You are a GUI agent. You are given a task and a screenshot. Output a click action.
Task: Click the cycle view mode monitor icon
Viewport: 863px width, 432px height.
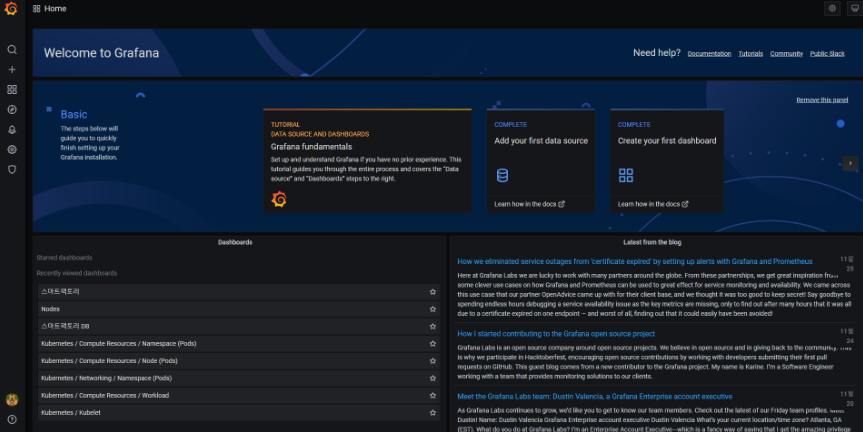click(x=854, y=8)
